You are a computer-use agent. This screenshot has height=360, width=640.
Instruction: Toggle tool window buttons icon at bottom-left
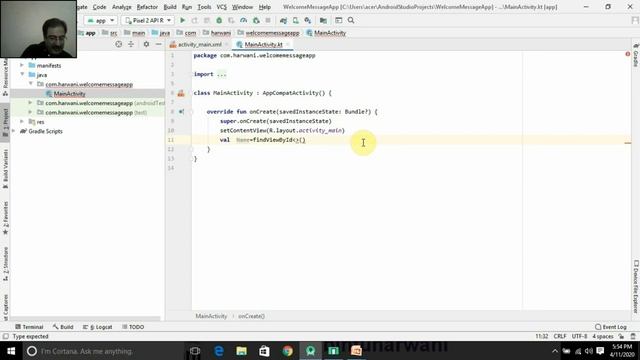pos(5,336)
